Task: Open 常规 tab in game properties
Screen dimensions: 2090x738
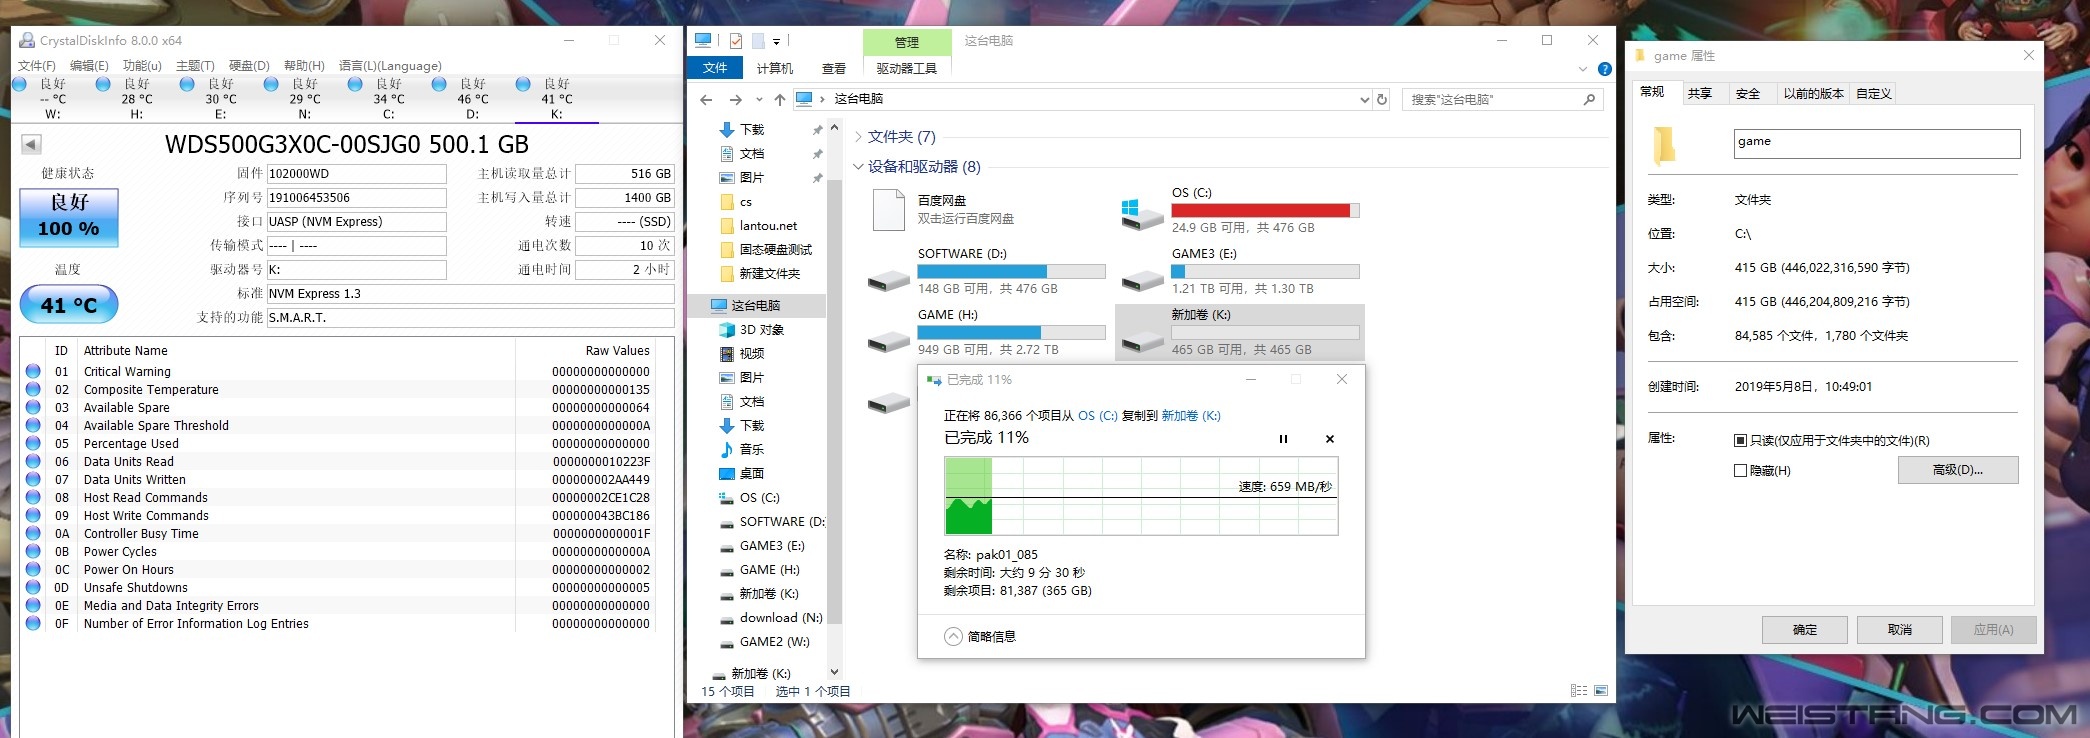Action: point(1653,92)
